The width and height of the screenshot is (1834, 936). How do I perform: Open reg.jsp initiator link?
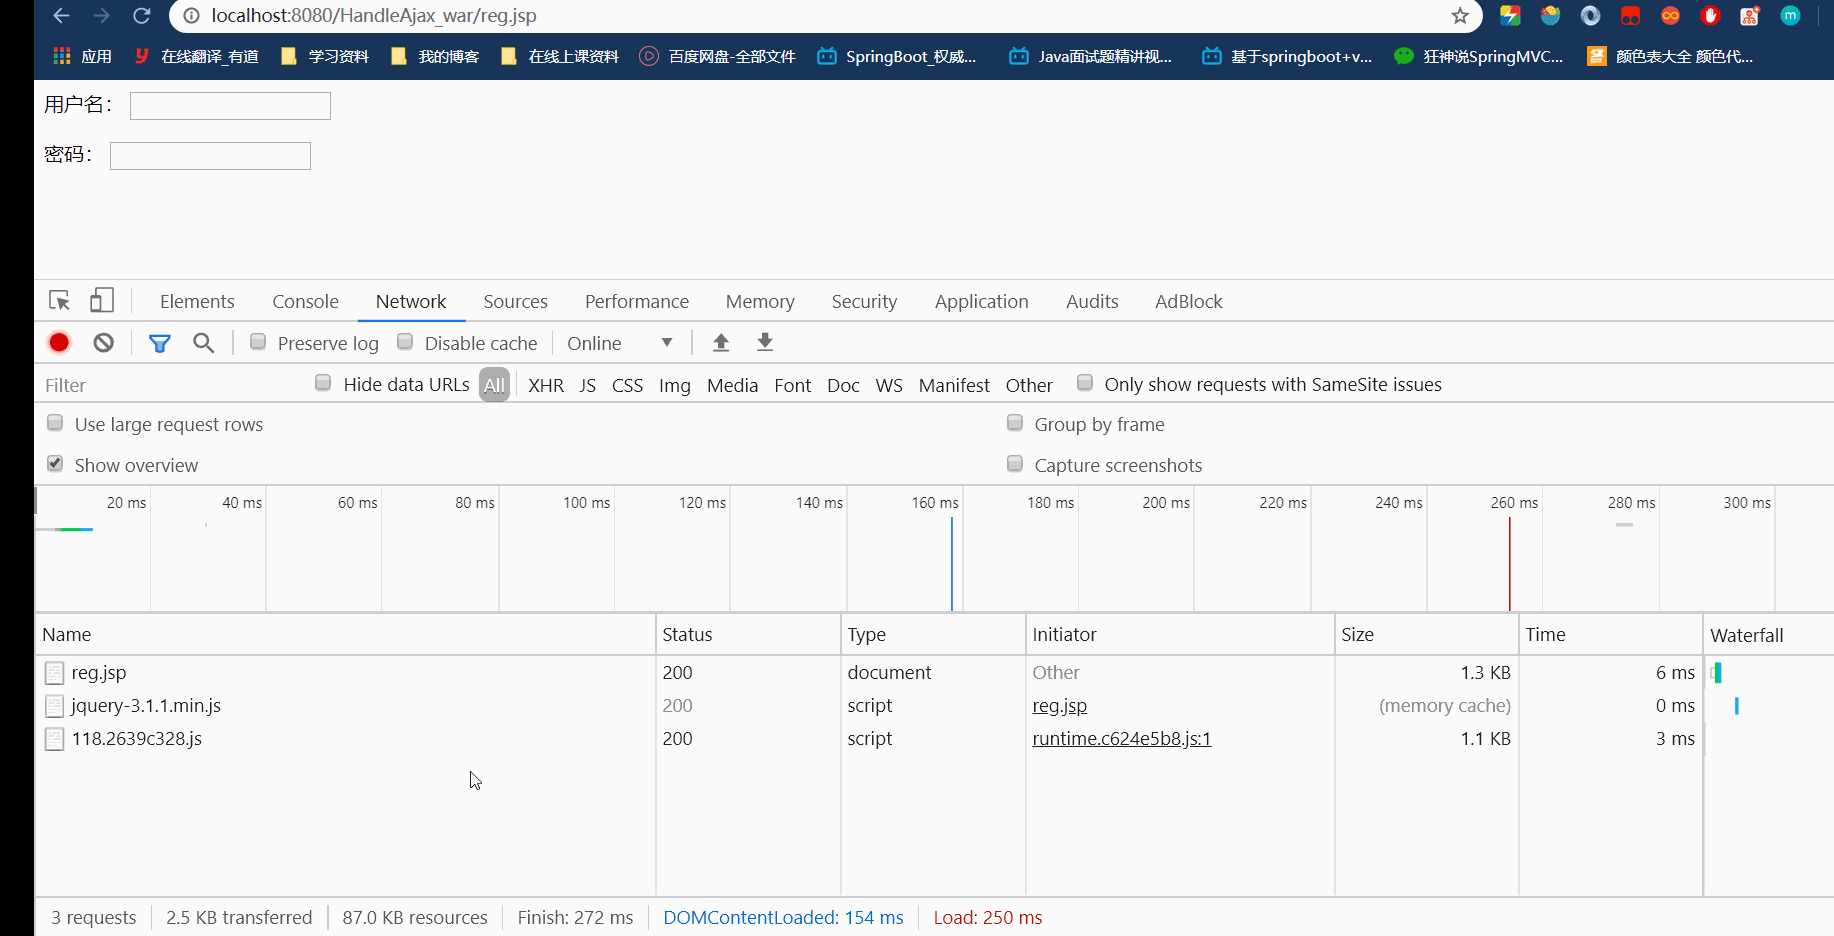coord(1059,706)
